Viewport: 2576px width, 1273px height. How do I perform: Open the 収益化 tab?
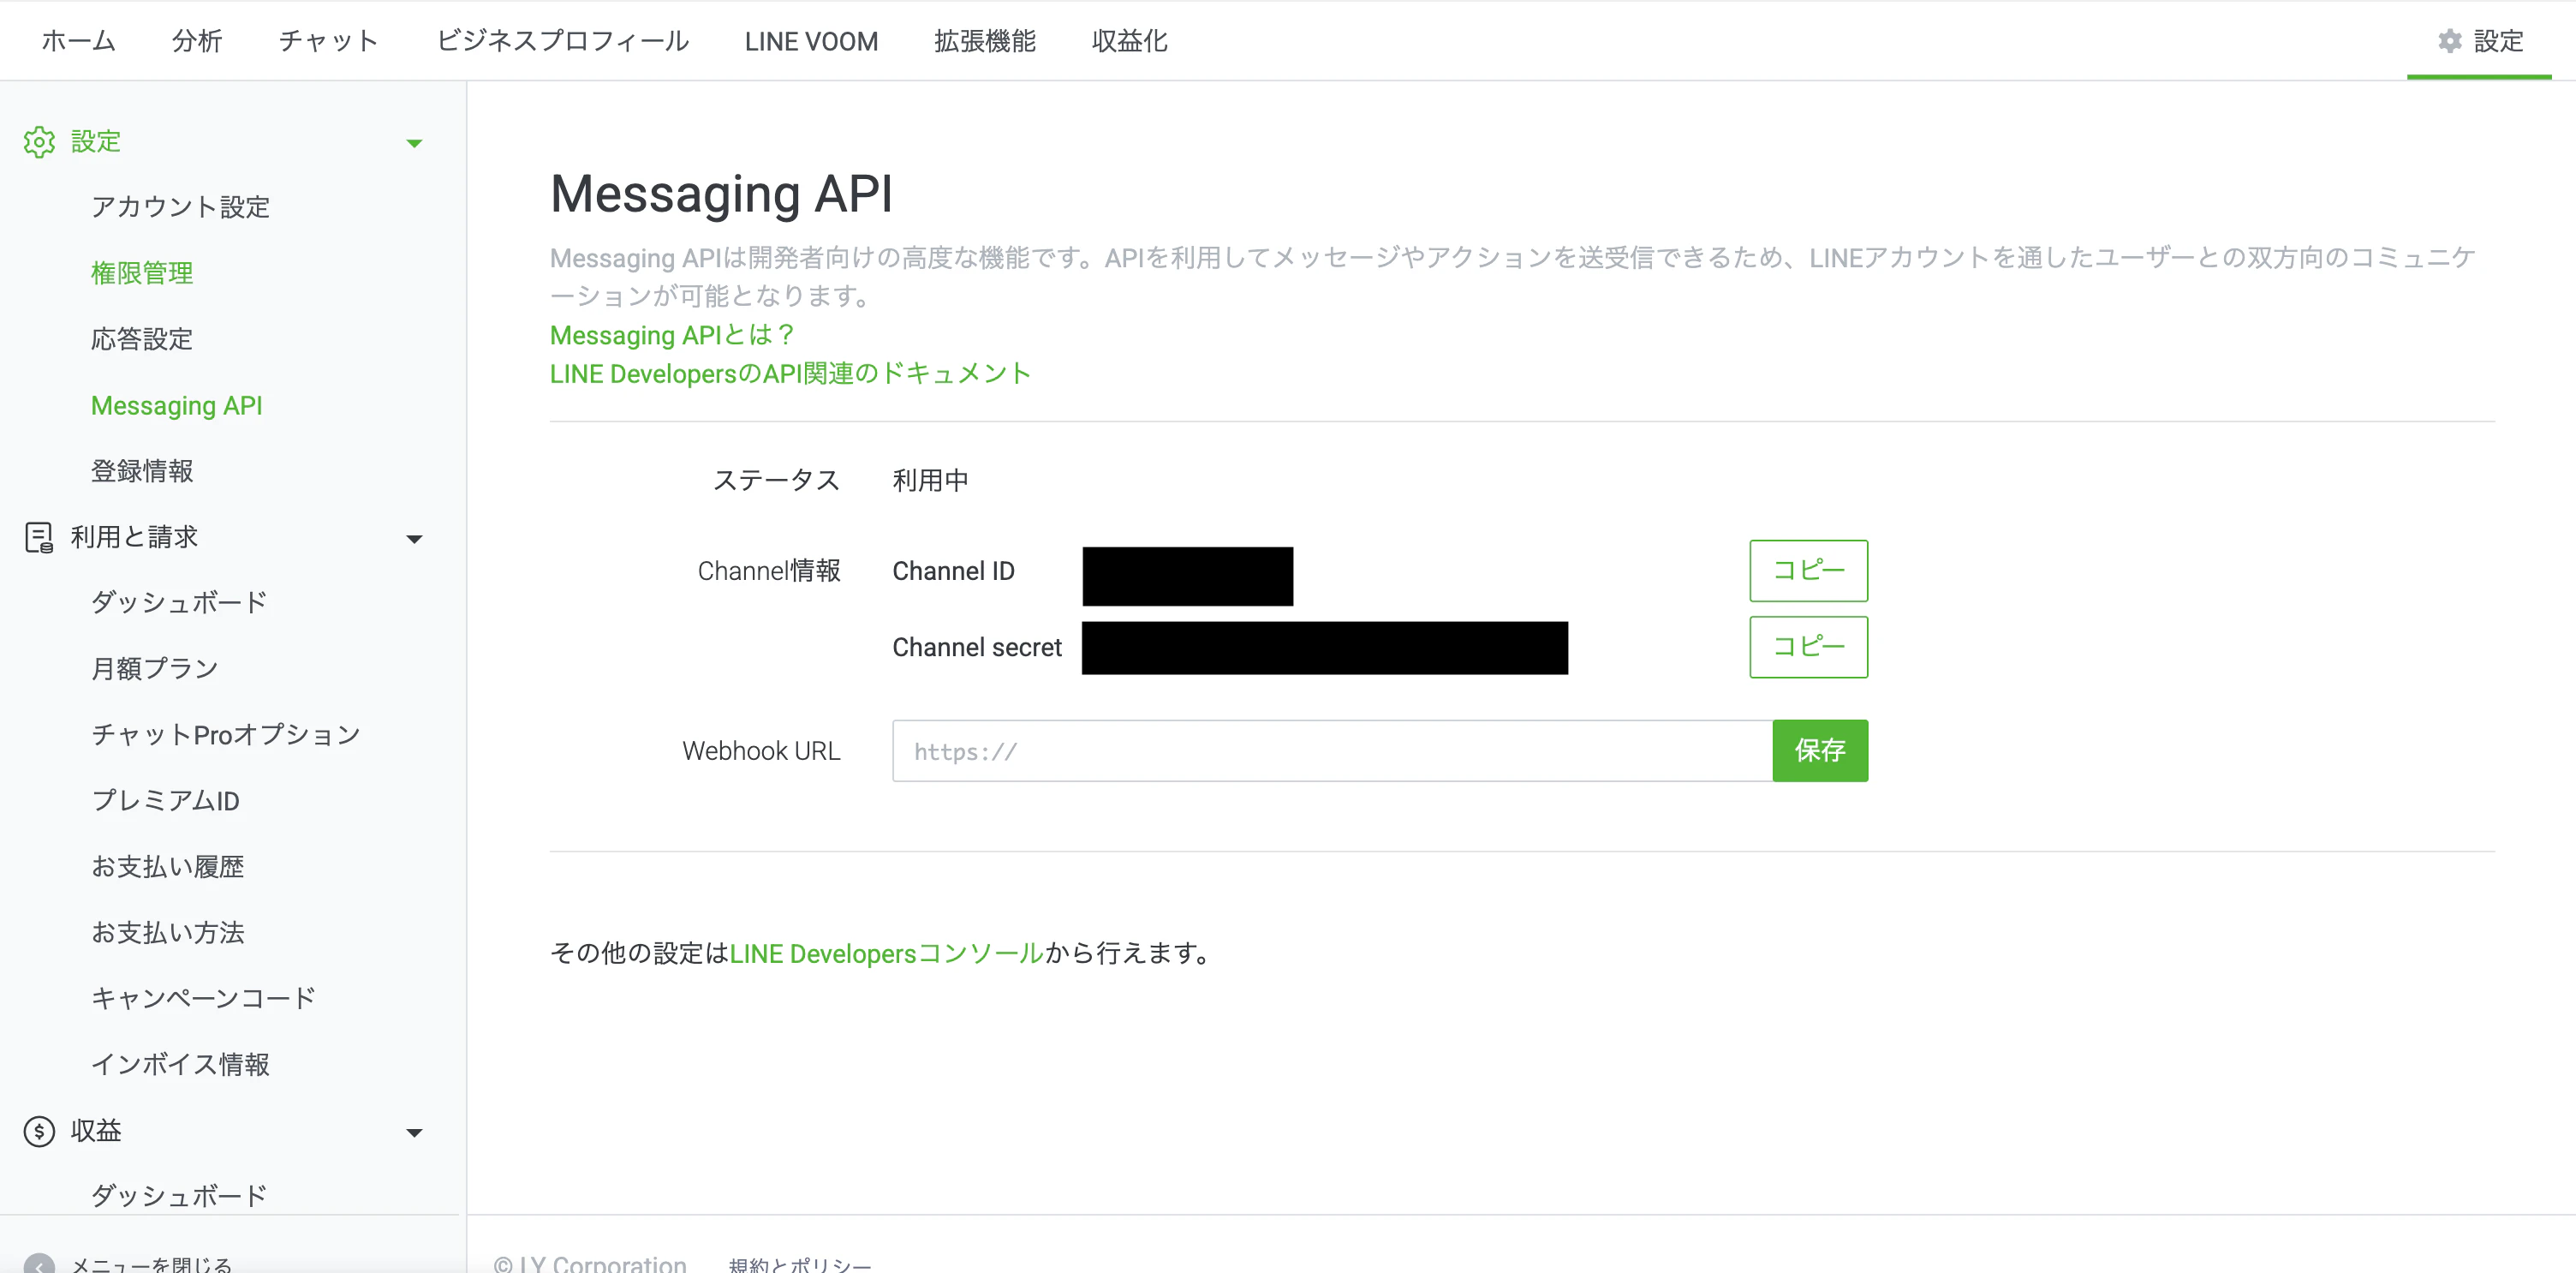coord(1130,41)
